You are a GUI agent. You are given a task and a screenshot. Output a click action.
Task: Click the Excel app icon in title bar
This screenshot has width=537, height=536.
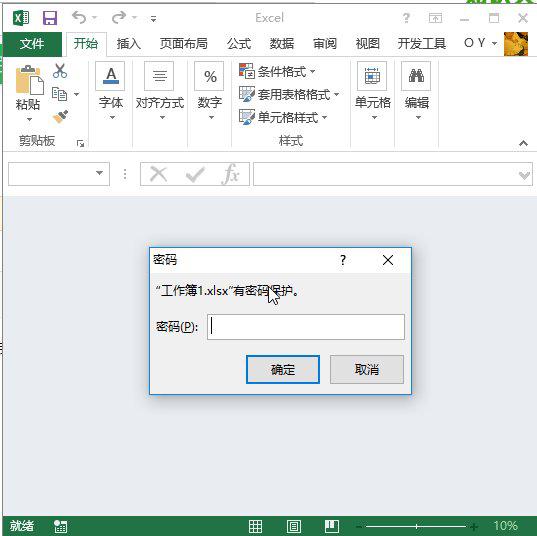coord(21,17)
